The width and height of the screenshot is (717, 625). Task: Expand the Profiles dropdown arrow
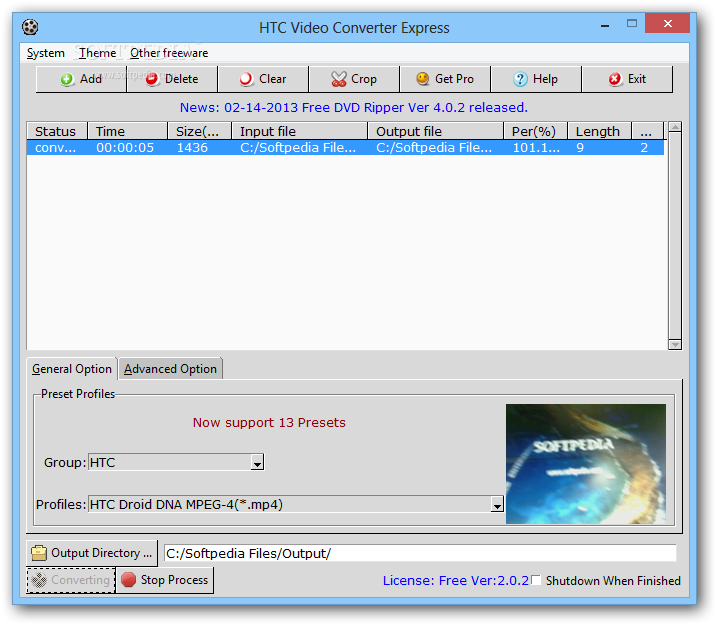pyautogui.click(x=497, y=505)
